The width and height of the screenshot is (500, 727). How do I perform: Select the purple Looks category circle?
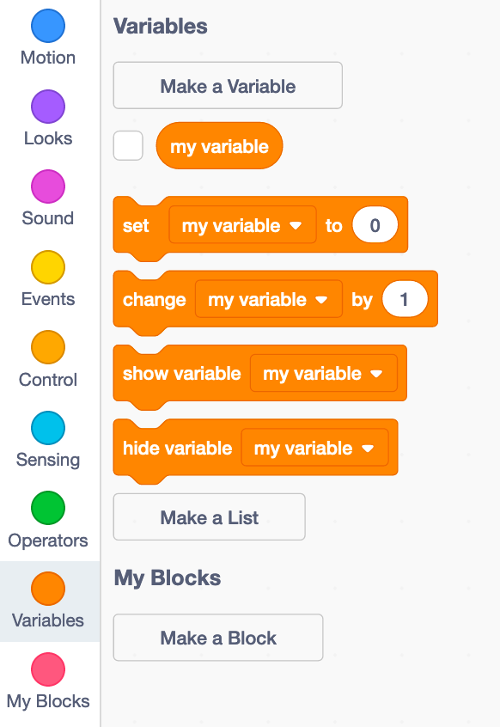48,107
